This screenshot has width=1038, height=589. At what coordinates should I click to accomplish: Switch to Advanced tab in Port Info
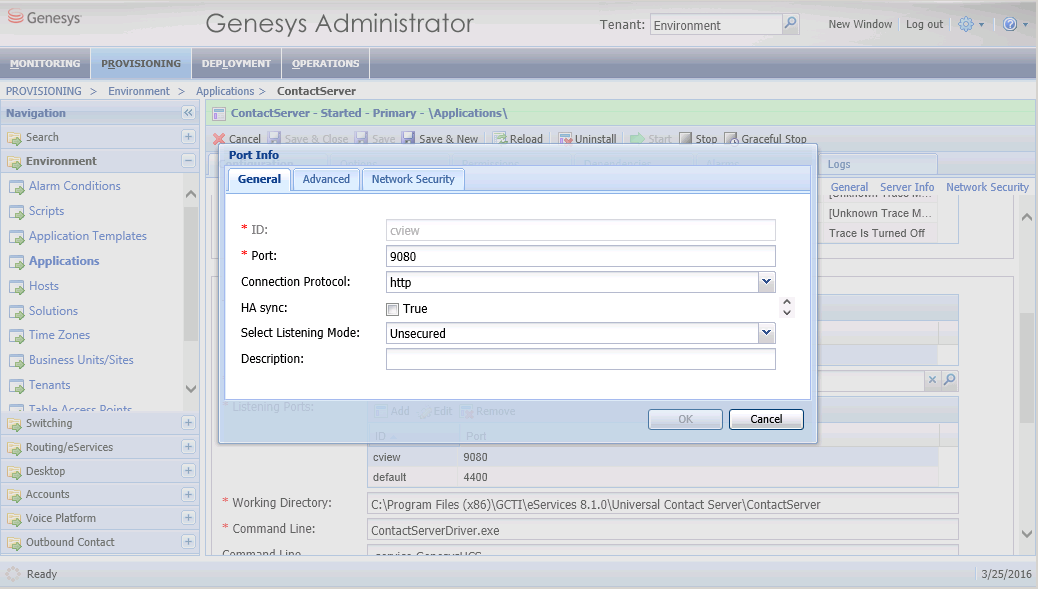tap(326, 179)
